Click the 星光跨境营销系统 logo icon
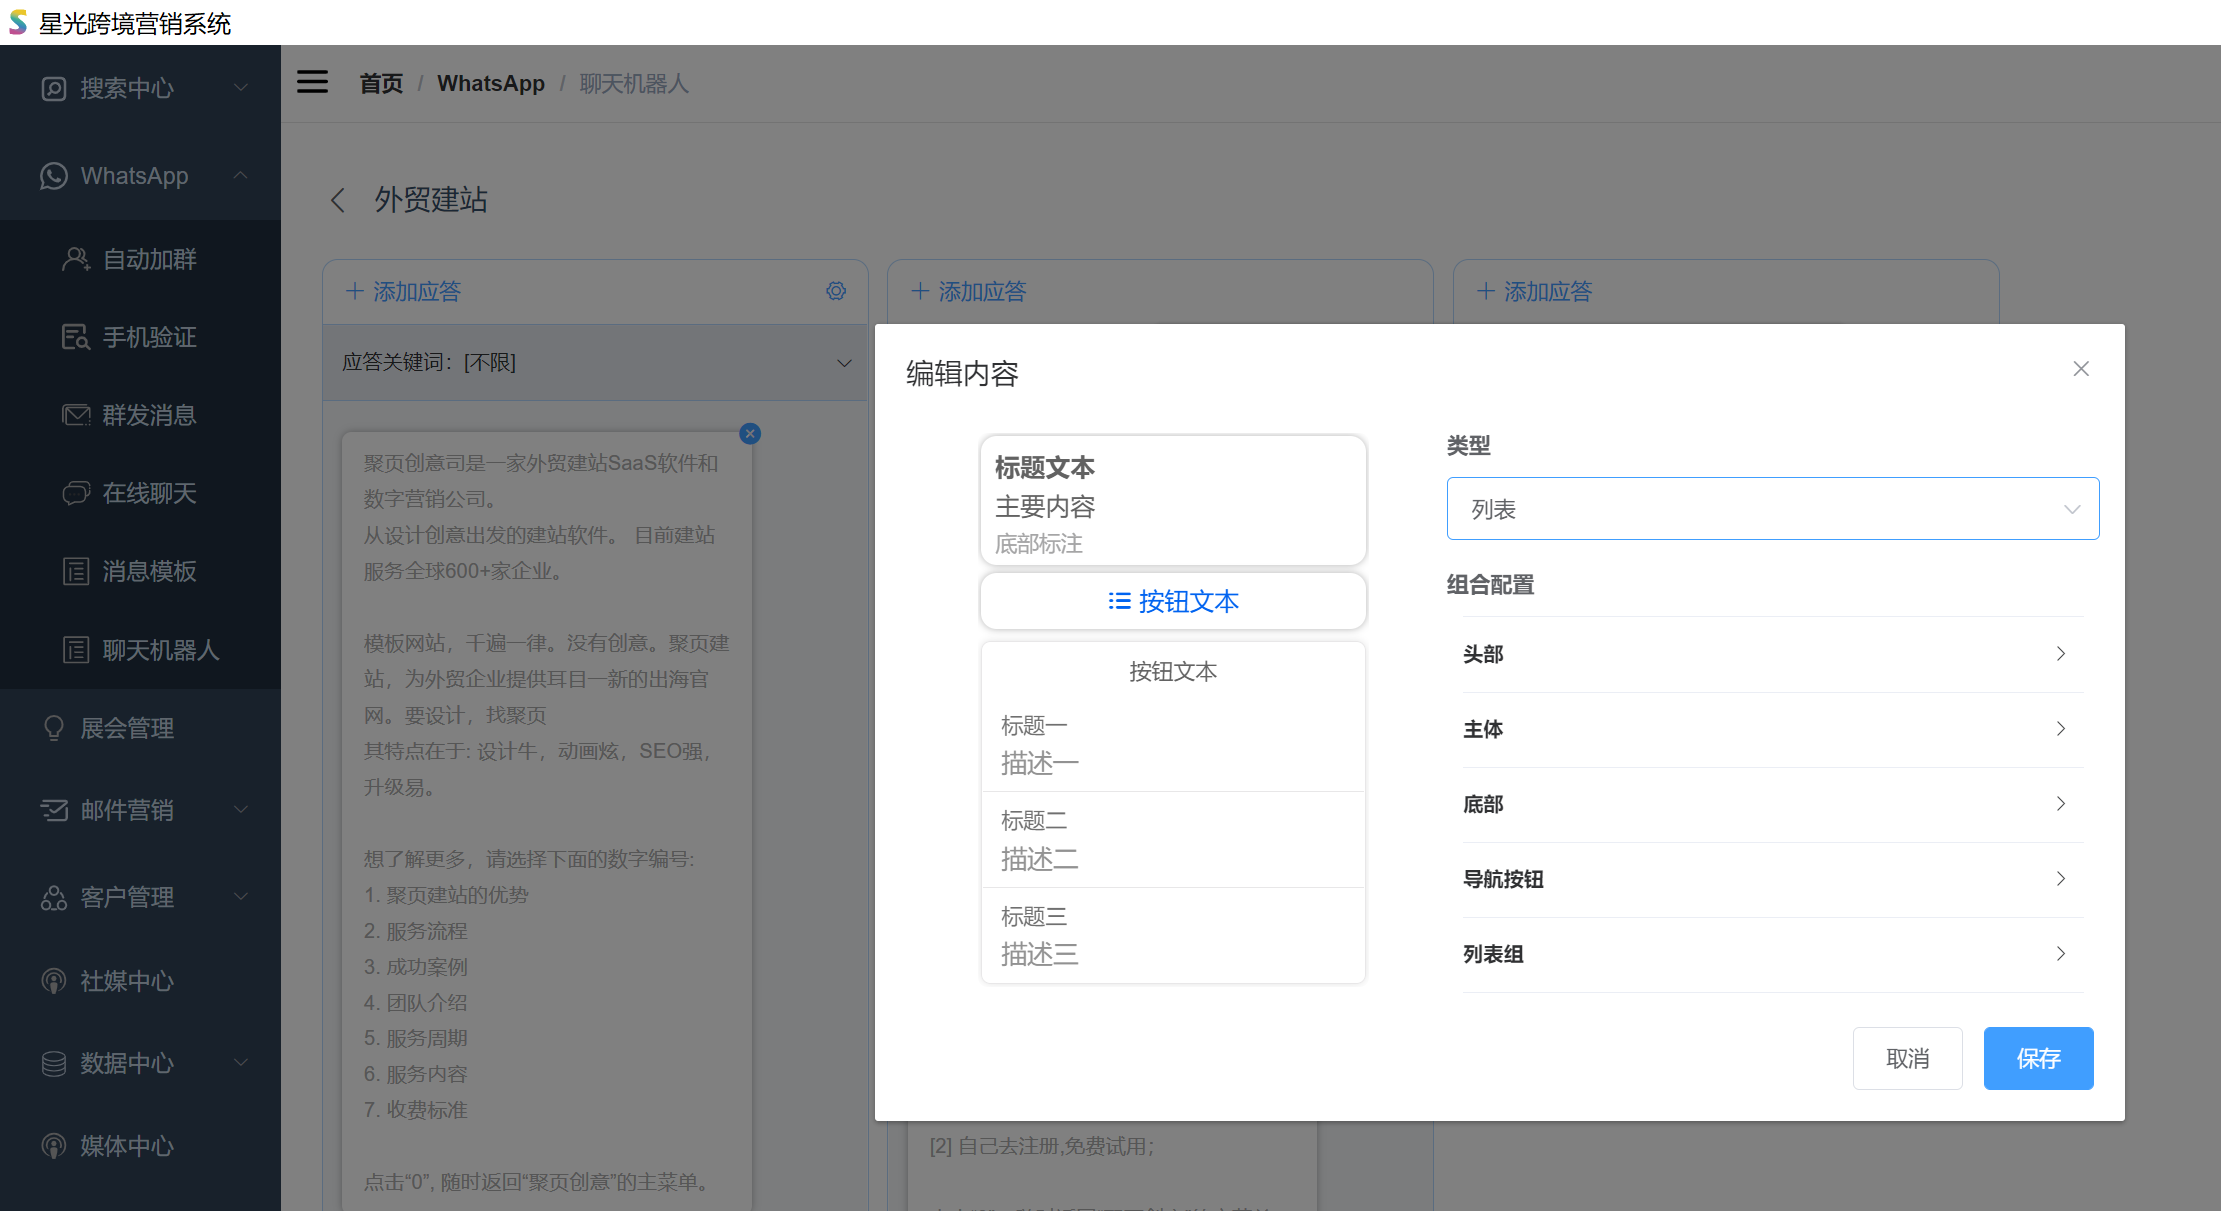Viewport: 2221px width, 1211px height. (x=18, y=22)
